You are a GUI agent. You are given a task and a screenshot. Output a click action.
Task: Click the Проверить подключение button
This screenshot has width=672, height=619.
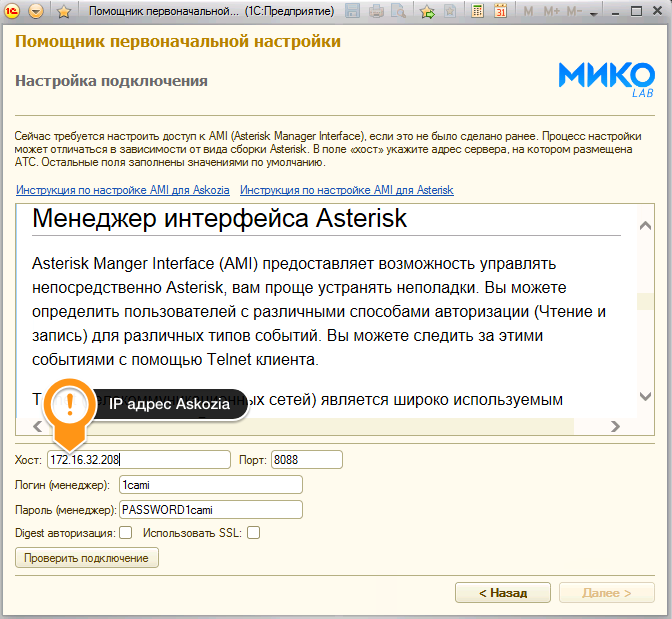87,558
